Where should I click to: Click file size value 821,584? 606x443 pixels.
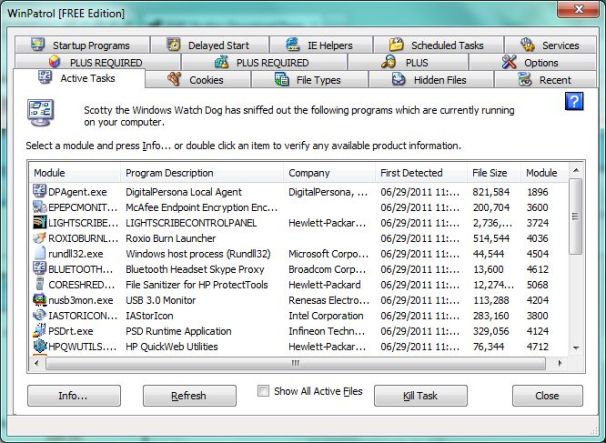491,192
